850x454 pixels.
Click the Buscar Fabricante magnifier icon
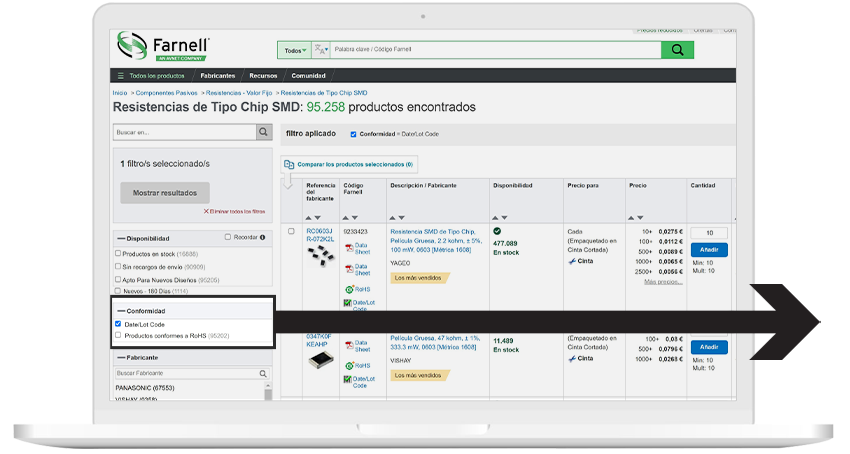click(263, 373)
